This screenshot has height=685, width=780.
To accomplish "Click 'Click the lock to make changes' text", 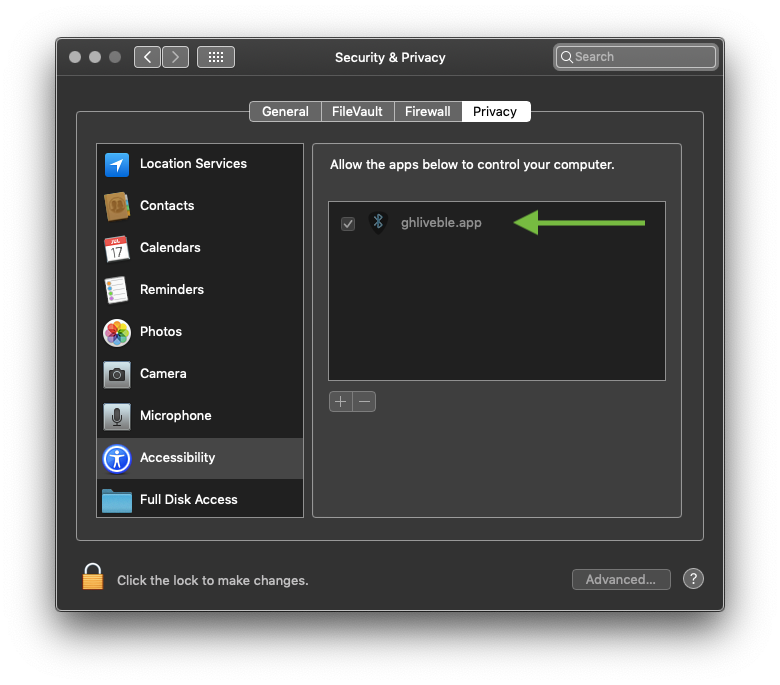I will [212, 581].
